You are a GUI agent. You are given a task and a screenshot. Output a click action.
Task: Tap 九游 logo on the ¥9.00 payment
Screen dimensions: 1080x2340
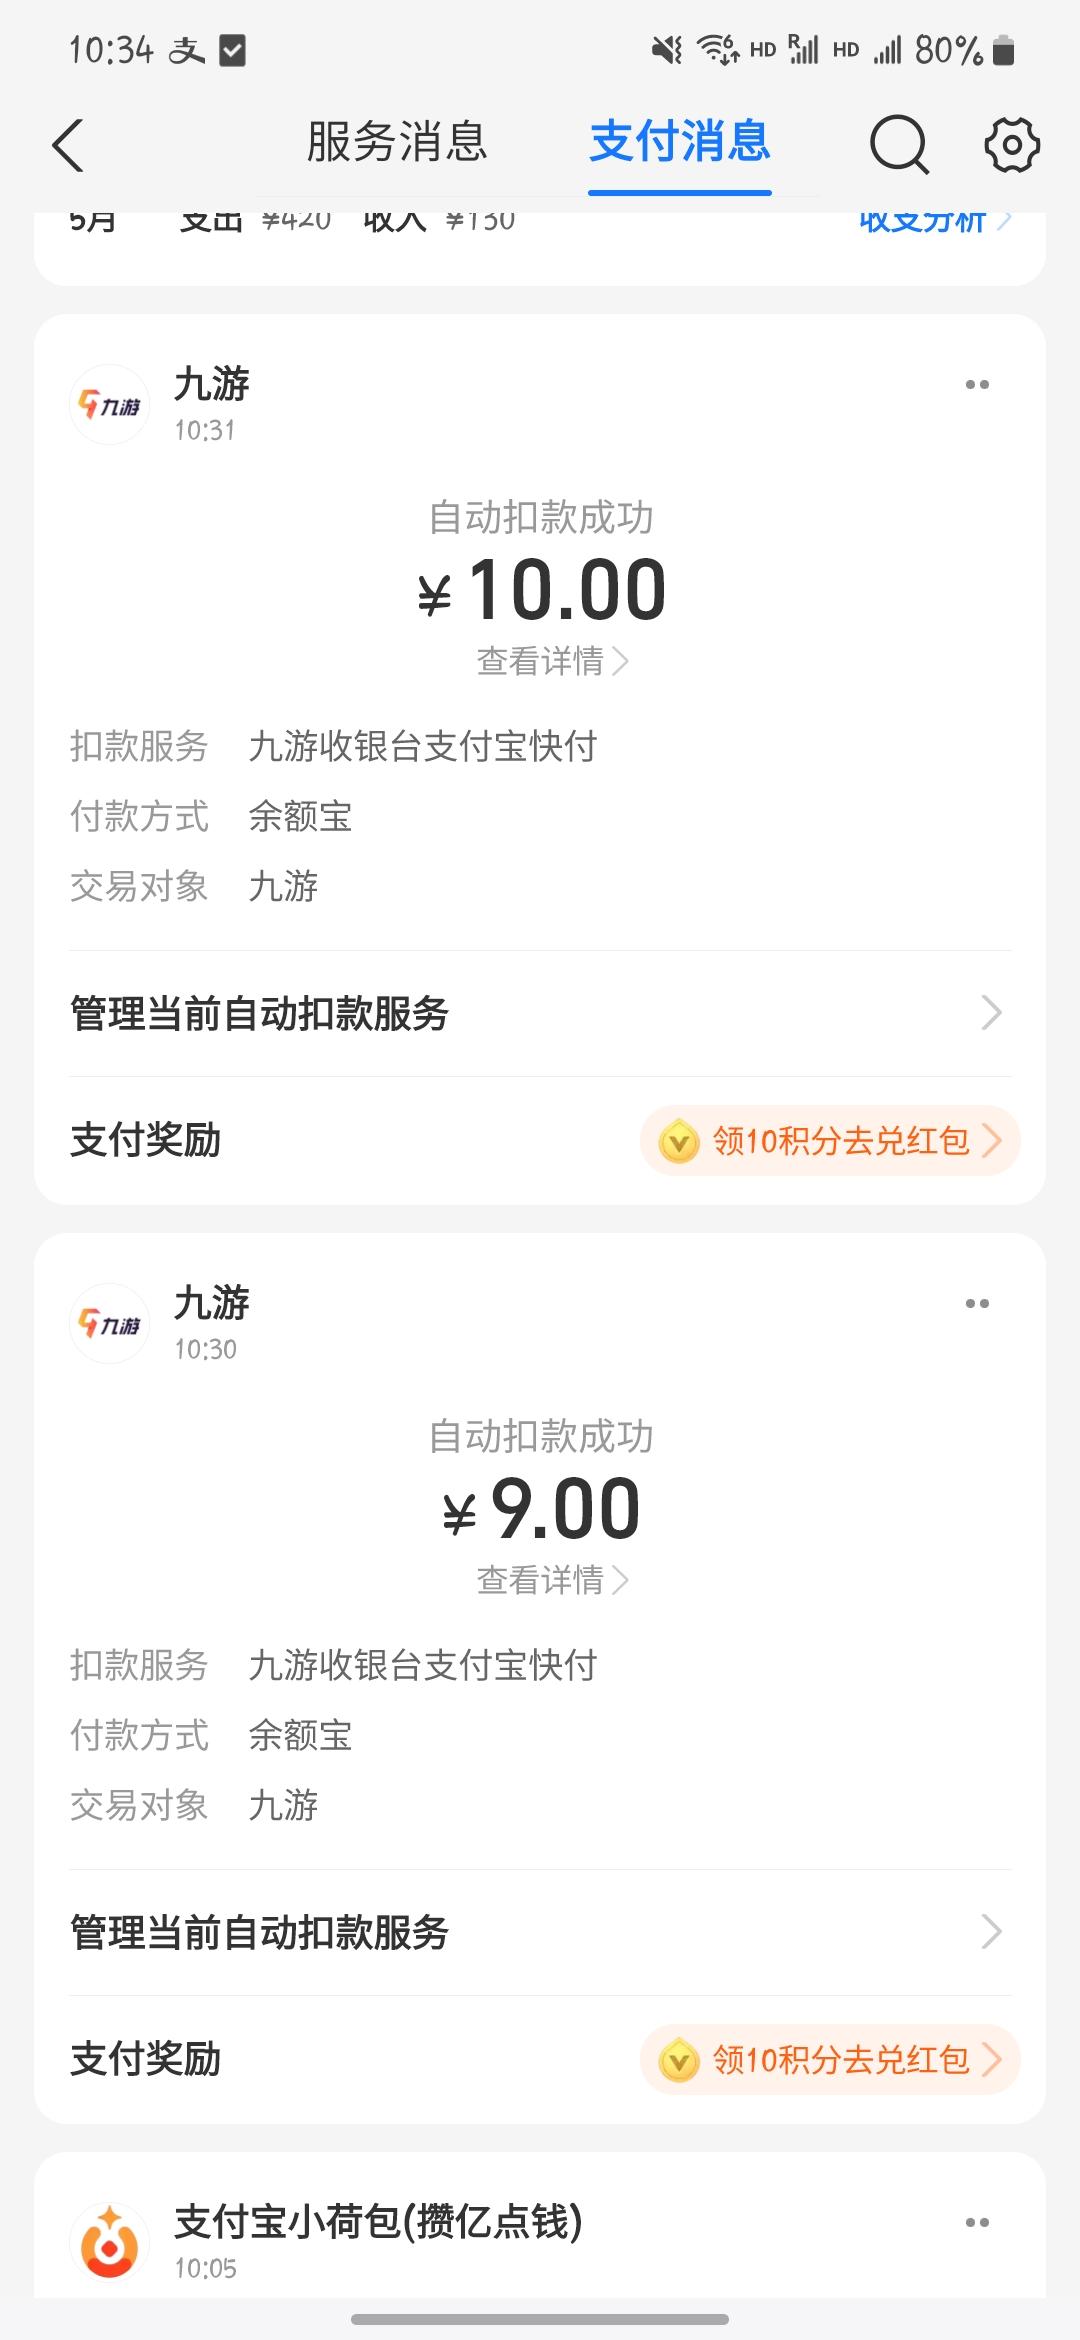coord(109,1324)
